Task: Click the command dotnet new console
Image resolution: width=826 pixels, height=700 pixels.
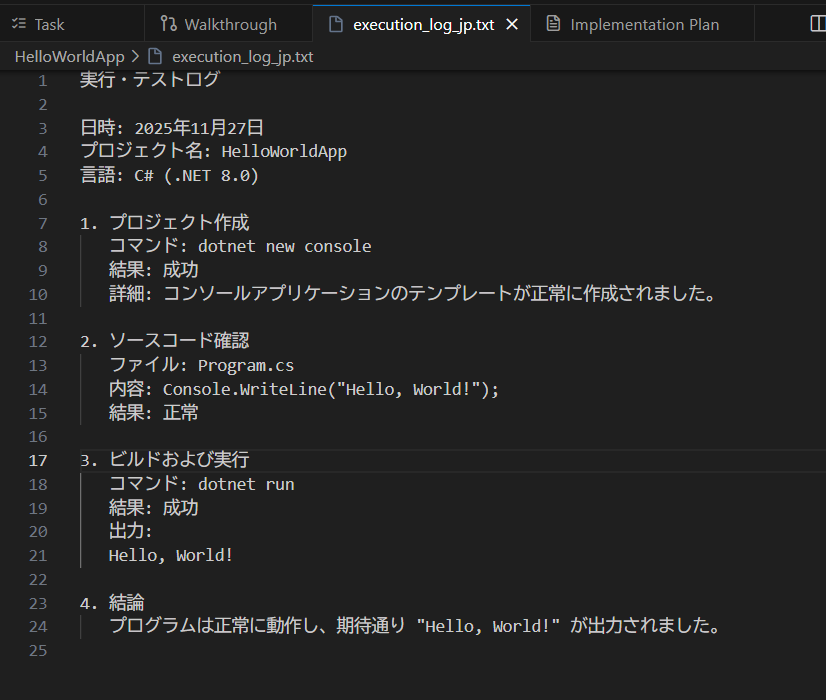Action: click(284, 247)
